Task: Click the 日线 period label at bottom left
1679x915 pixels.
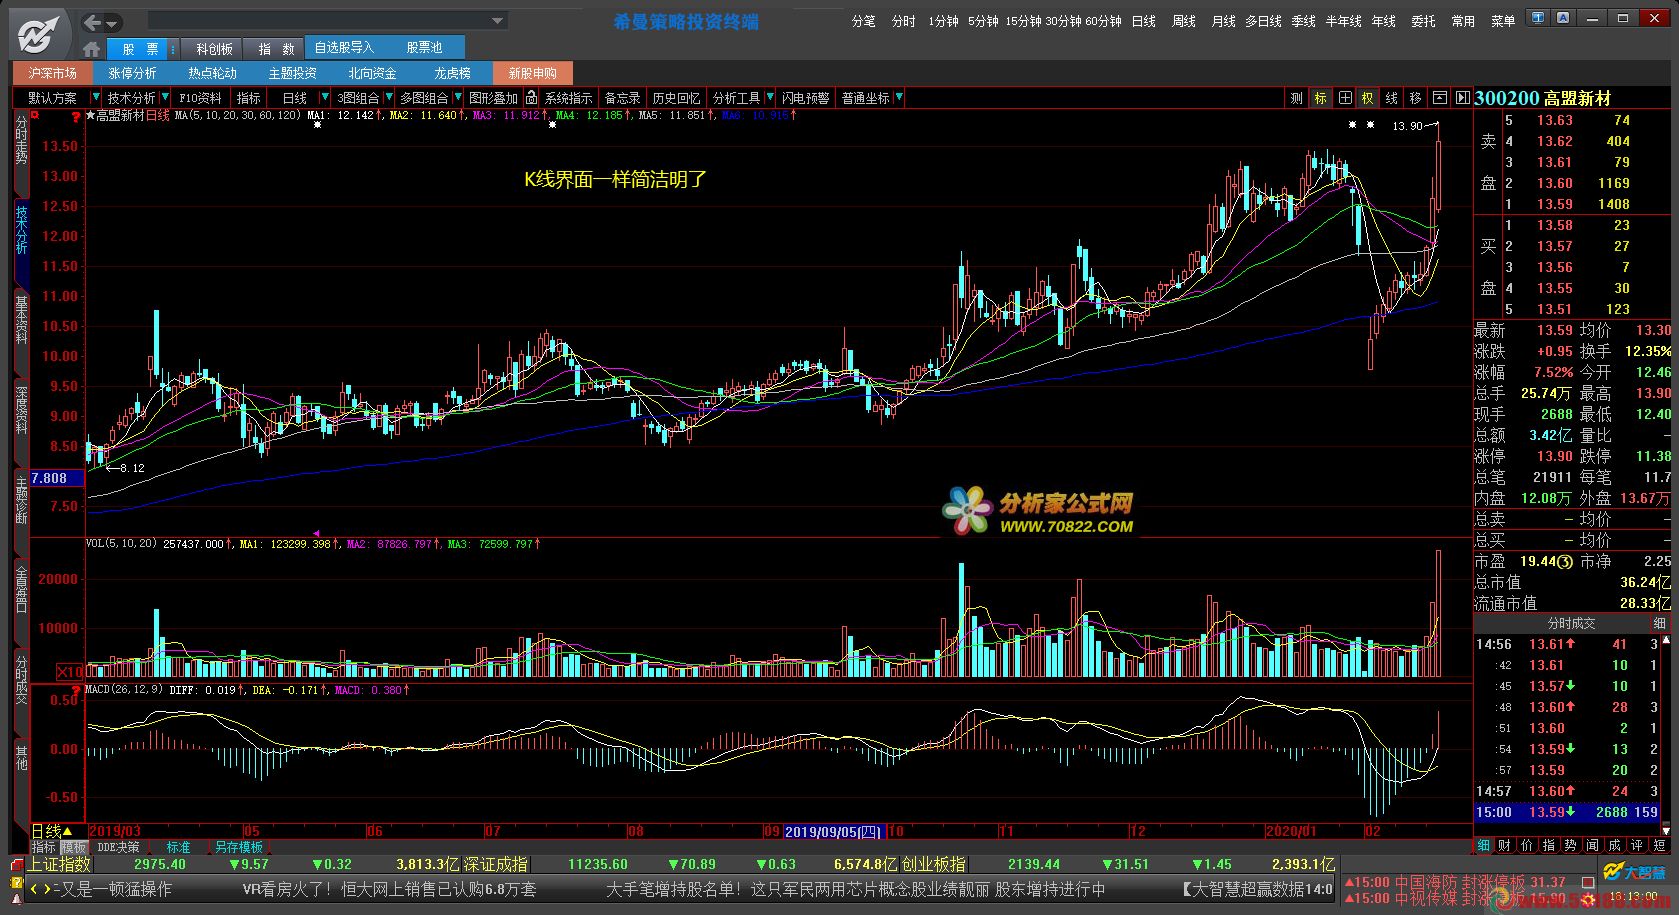Action: coord(52,831)
